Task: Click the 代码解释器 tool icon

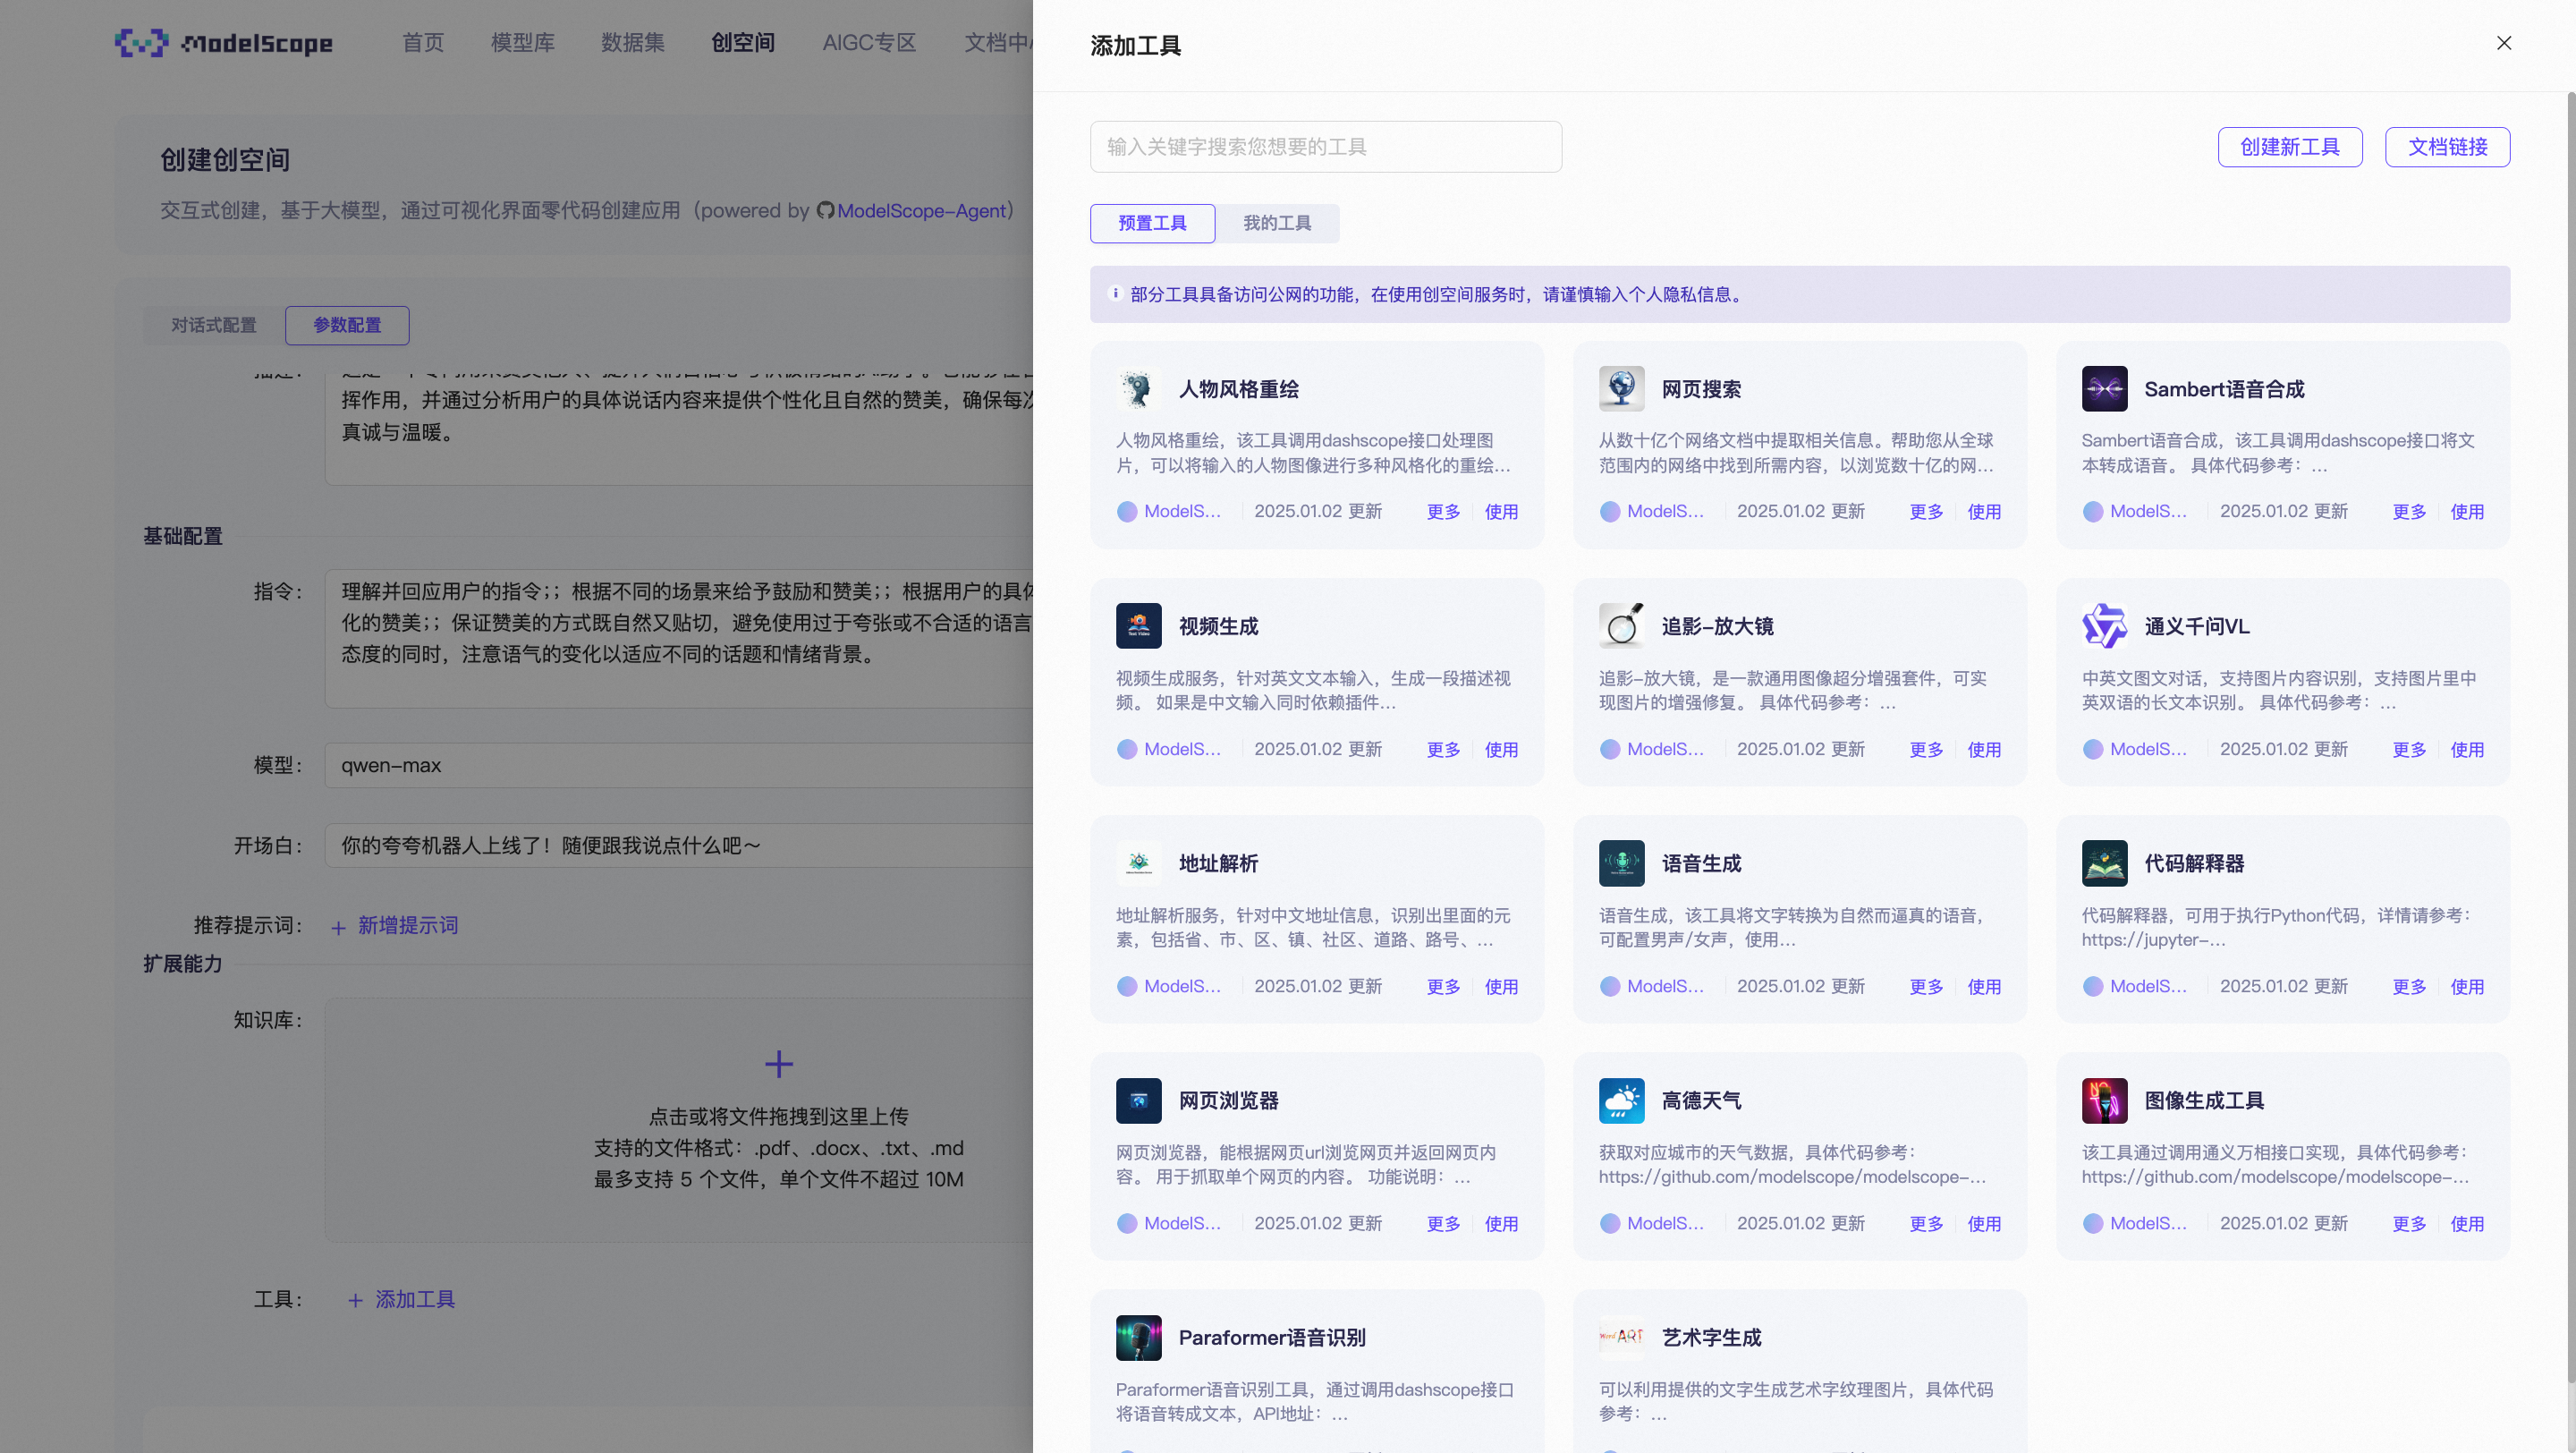Action: click(2104, 863)
